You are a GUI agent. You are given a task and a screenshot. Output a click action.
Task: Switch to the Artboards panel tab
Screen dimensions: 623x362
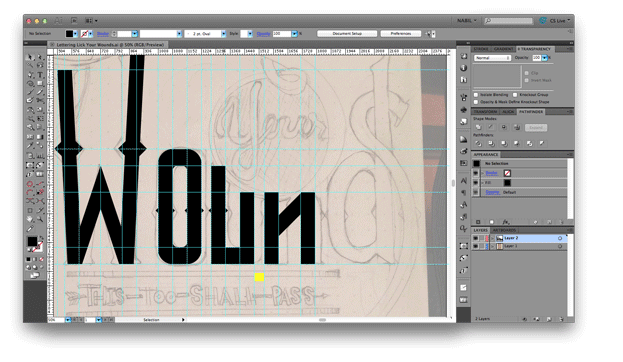coord(504,230)
